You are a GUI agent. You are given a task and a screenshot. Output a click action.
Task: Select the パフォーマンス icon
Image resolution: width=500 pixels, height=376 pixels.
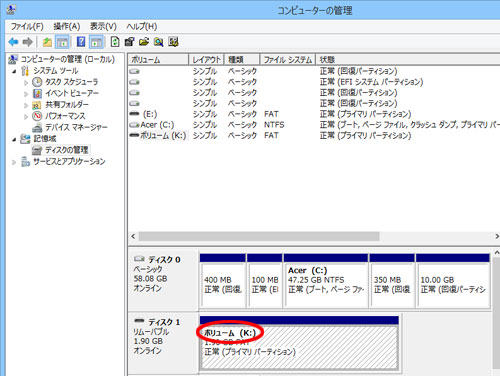[37, 116]
